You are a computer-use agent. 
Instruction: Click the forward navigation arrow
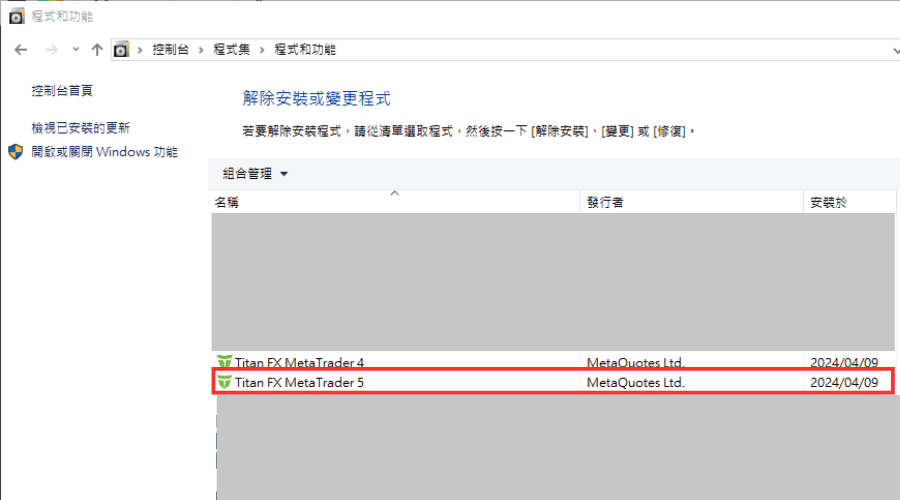click(x=51, y=50)
